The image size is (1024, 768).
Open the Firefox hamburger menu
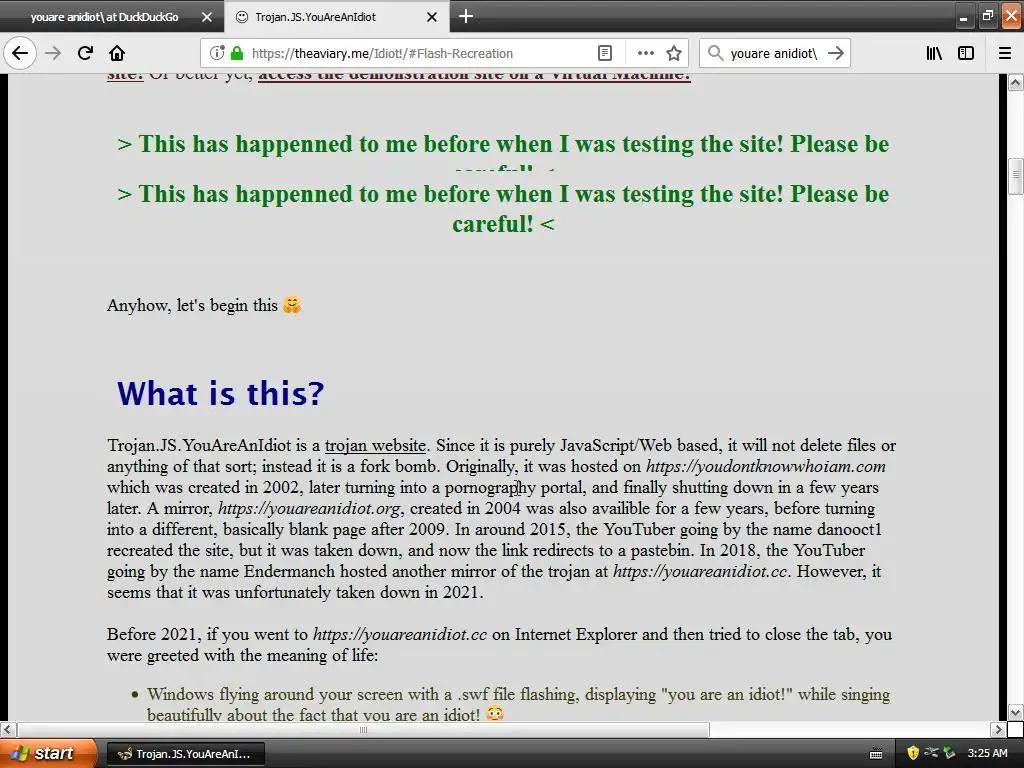tap(1005, 53)
